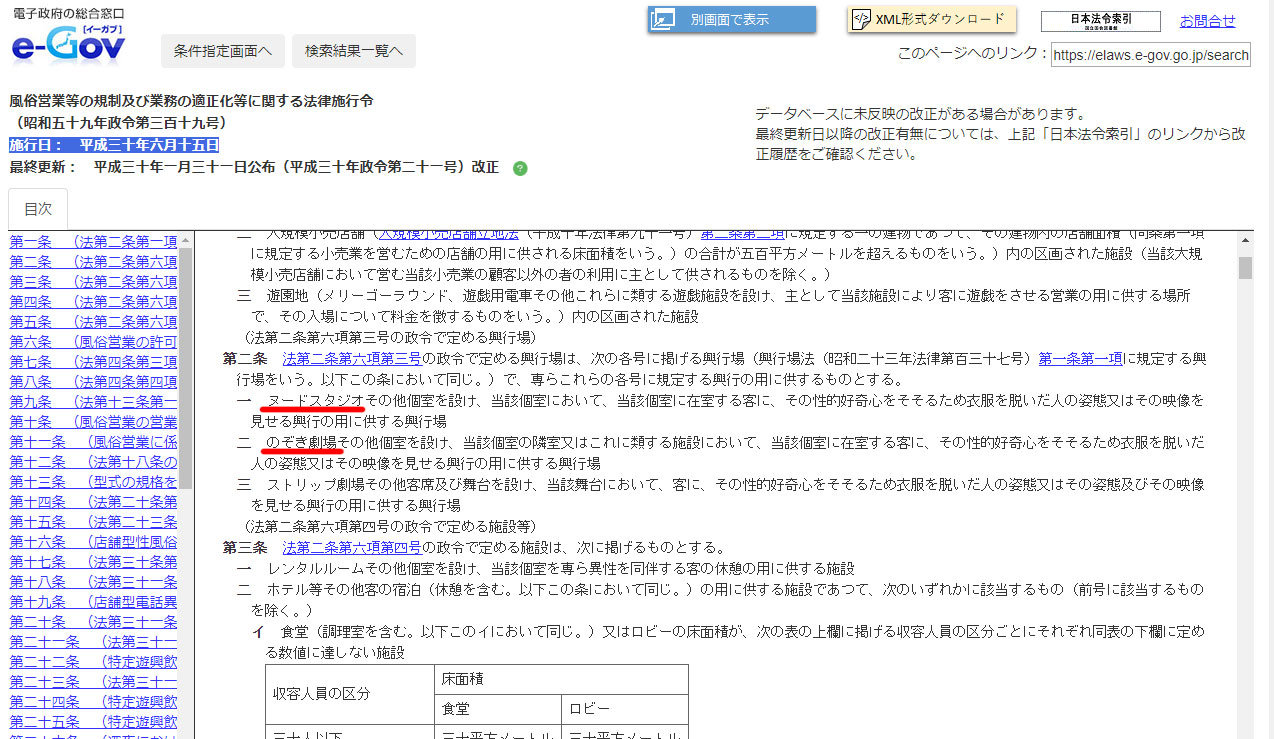
Task: Open the お問合せ contact link
Action: [1207, 21]
